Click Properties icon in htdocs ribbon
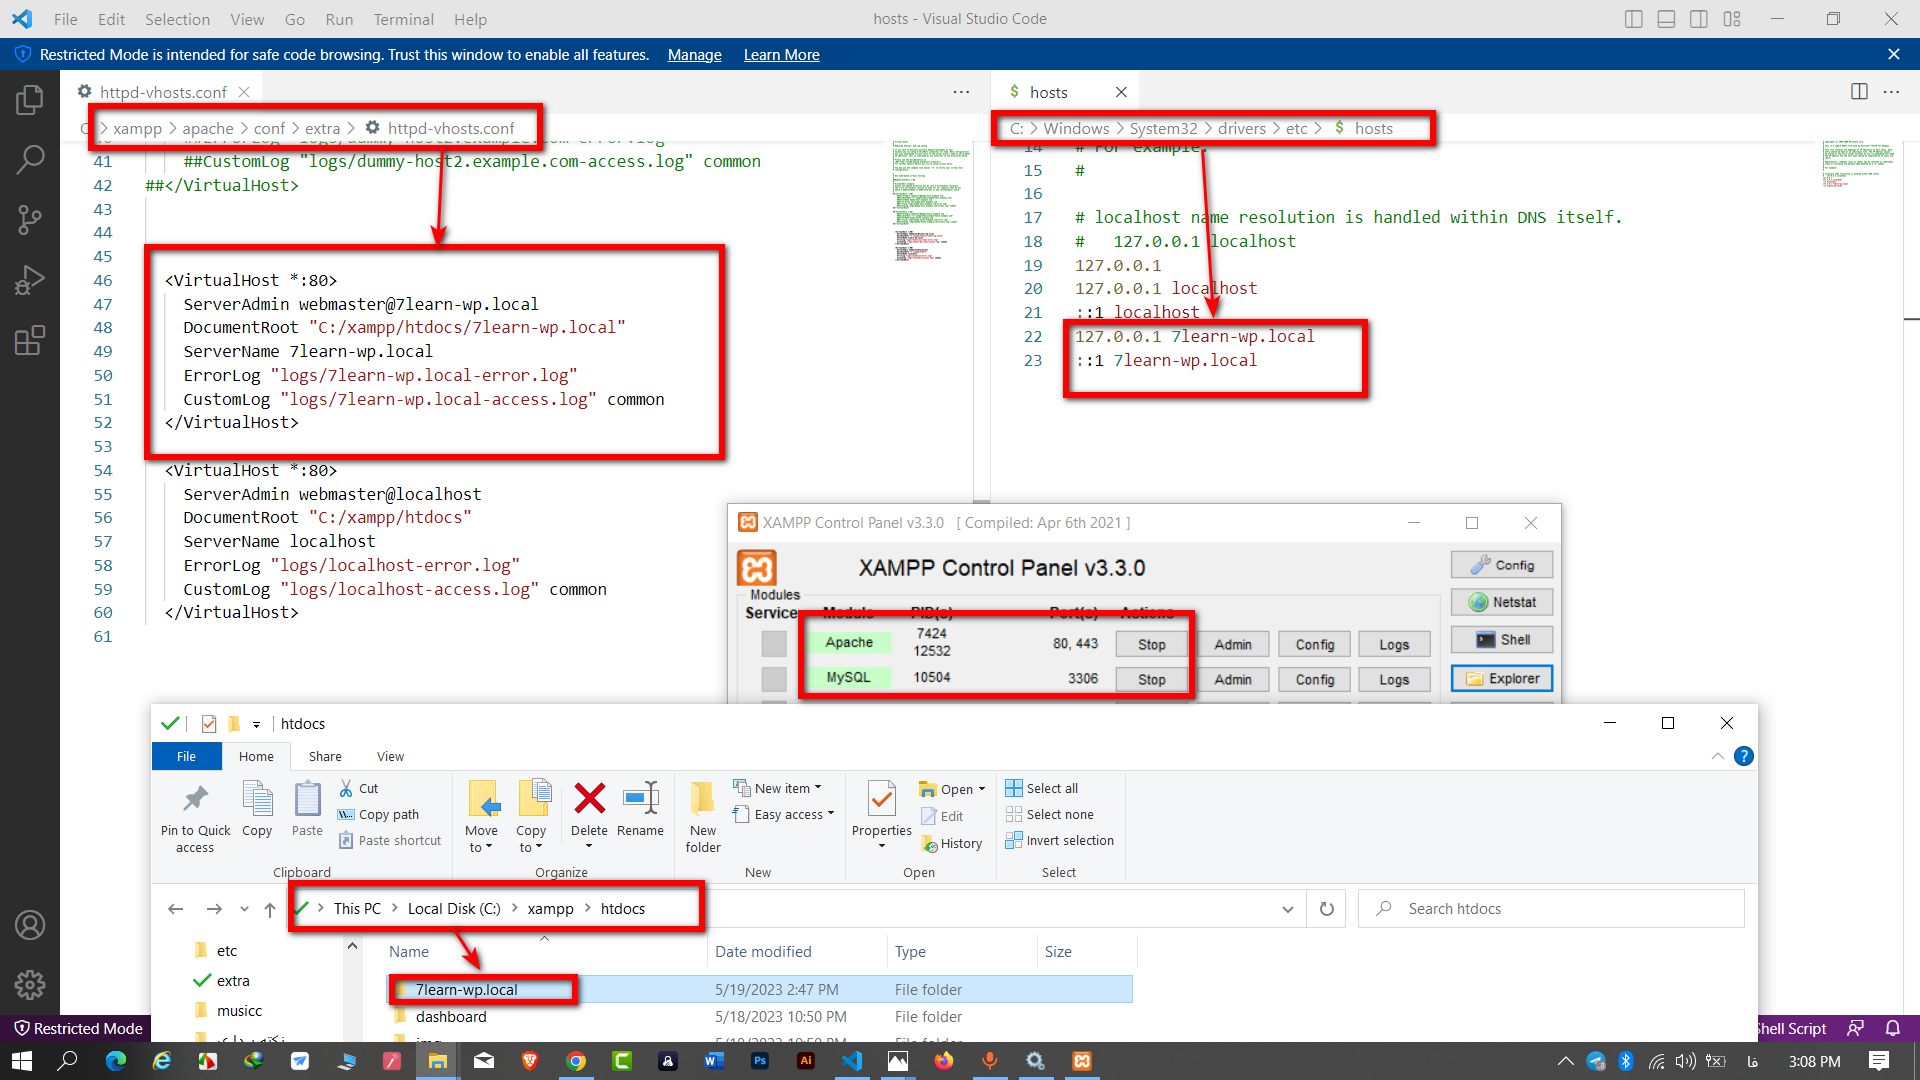 (881, 799)
